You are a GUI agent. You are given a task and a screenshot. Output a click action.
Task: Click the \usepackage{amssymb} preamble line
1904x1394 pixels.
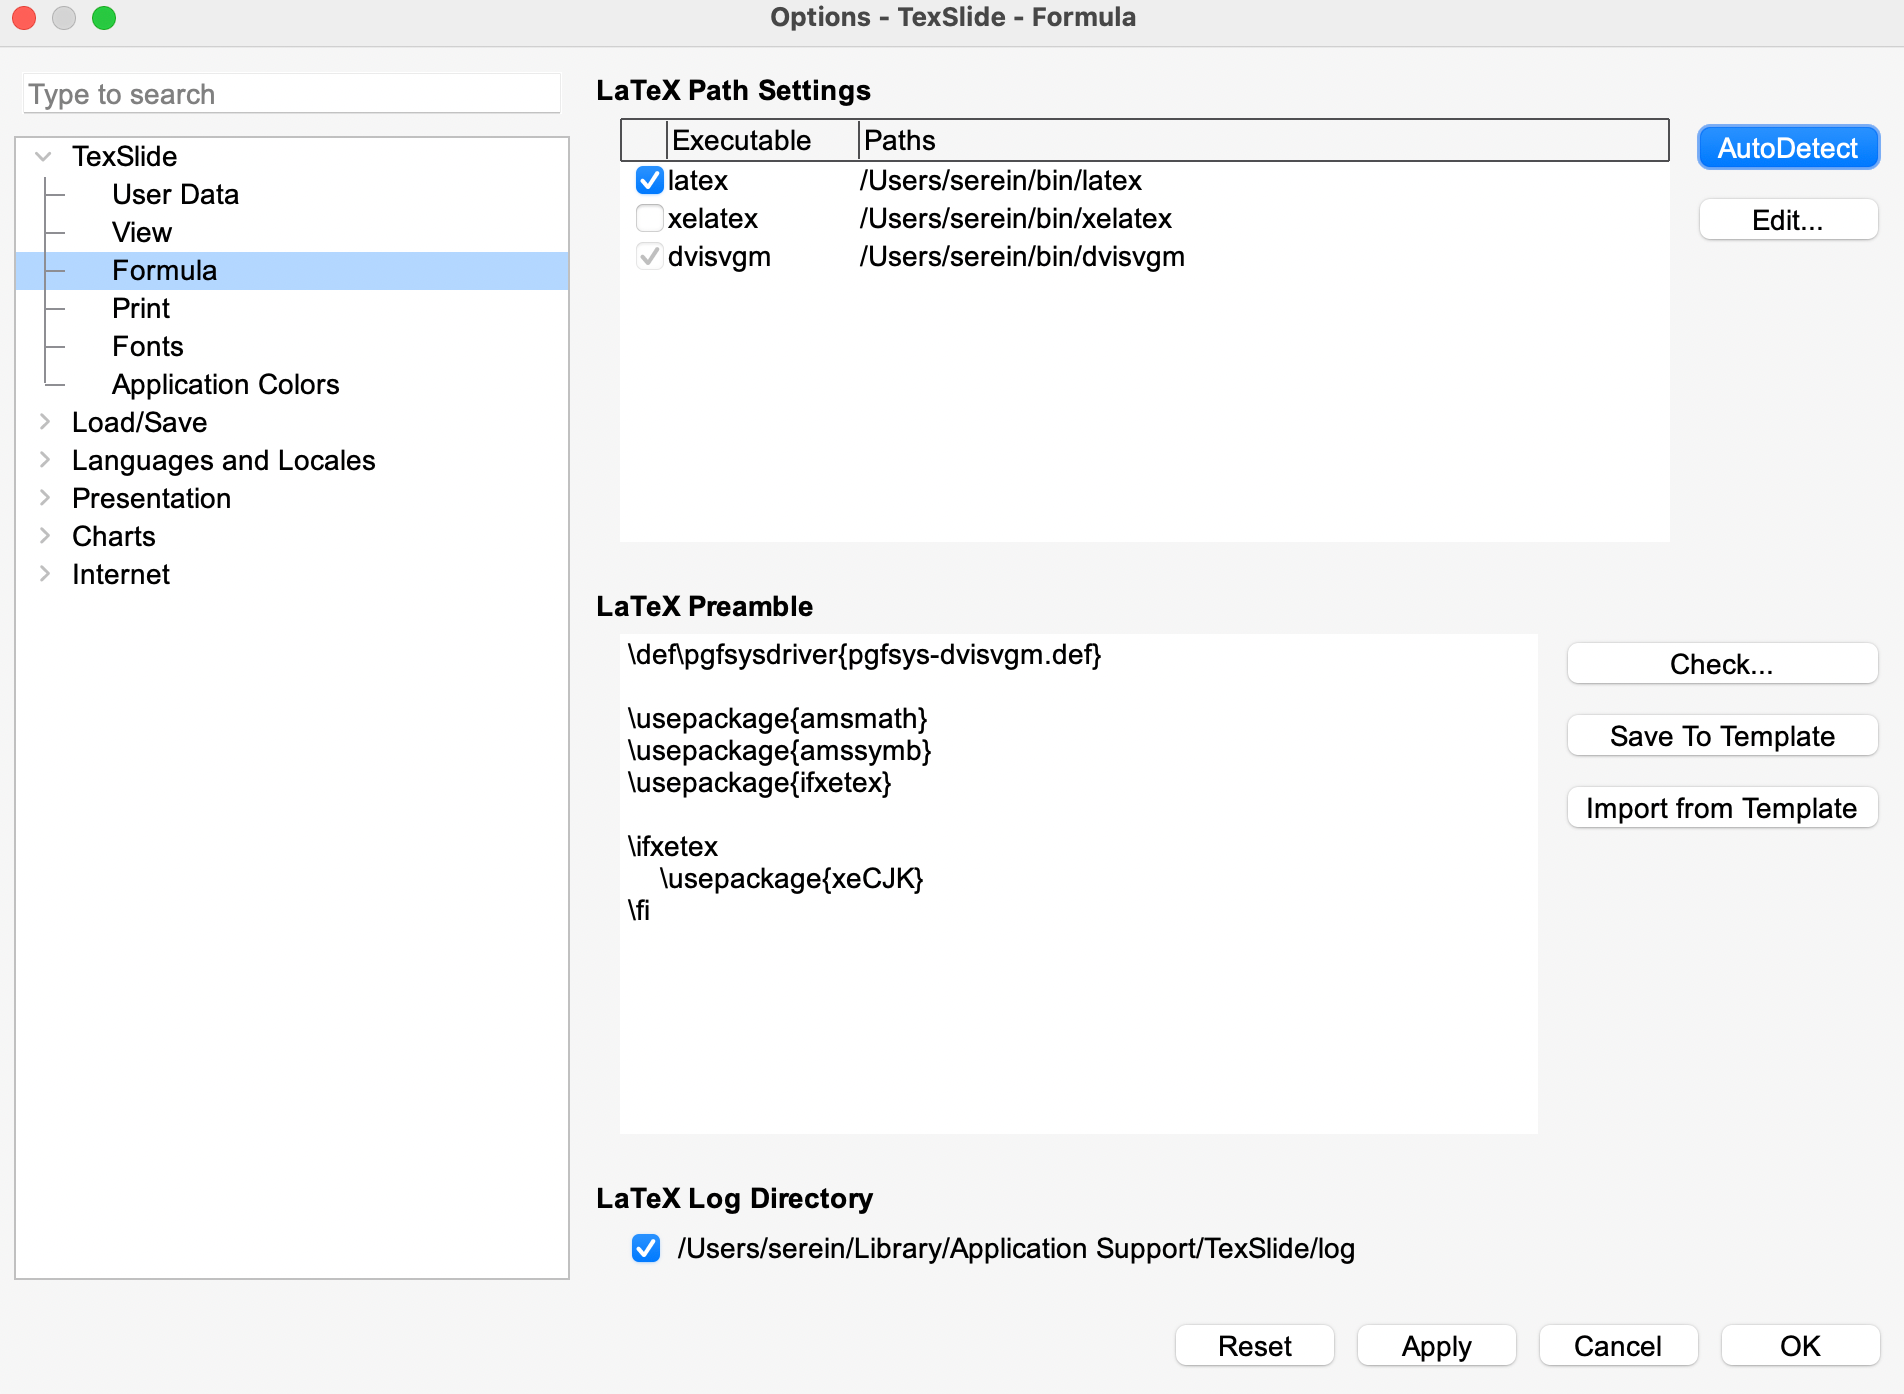click(779, 750)
